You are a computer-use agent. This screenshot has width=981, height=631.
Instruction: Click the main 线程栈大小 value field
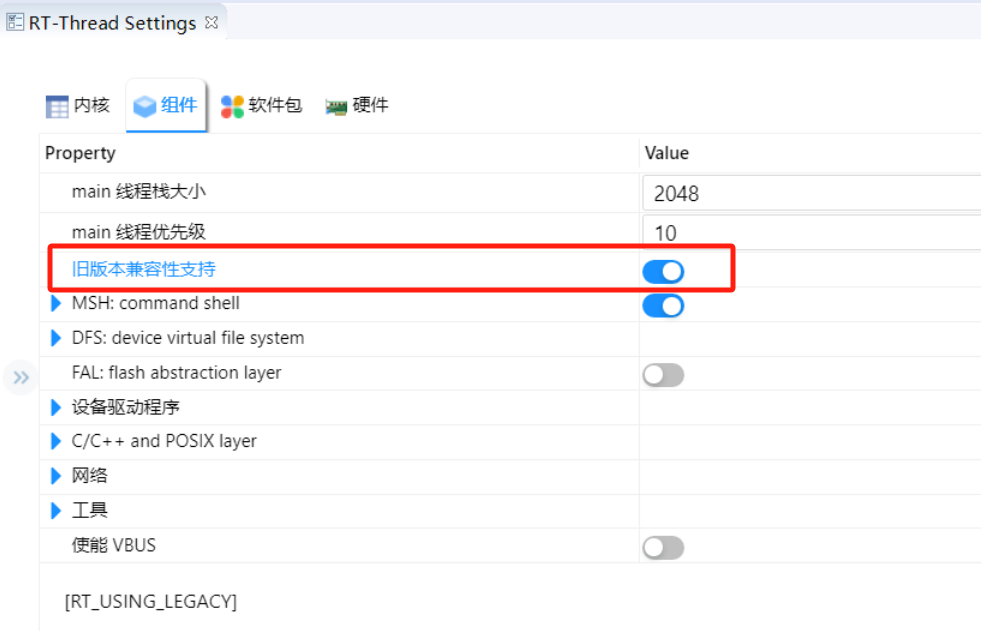pyautogui.click(x=811, y=193)
